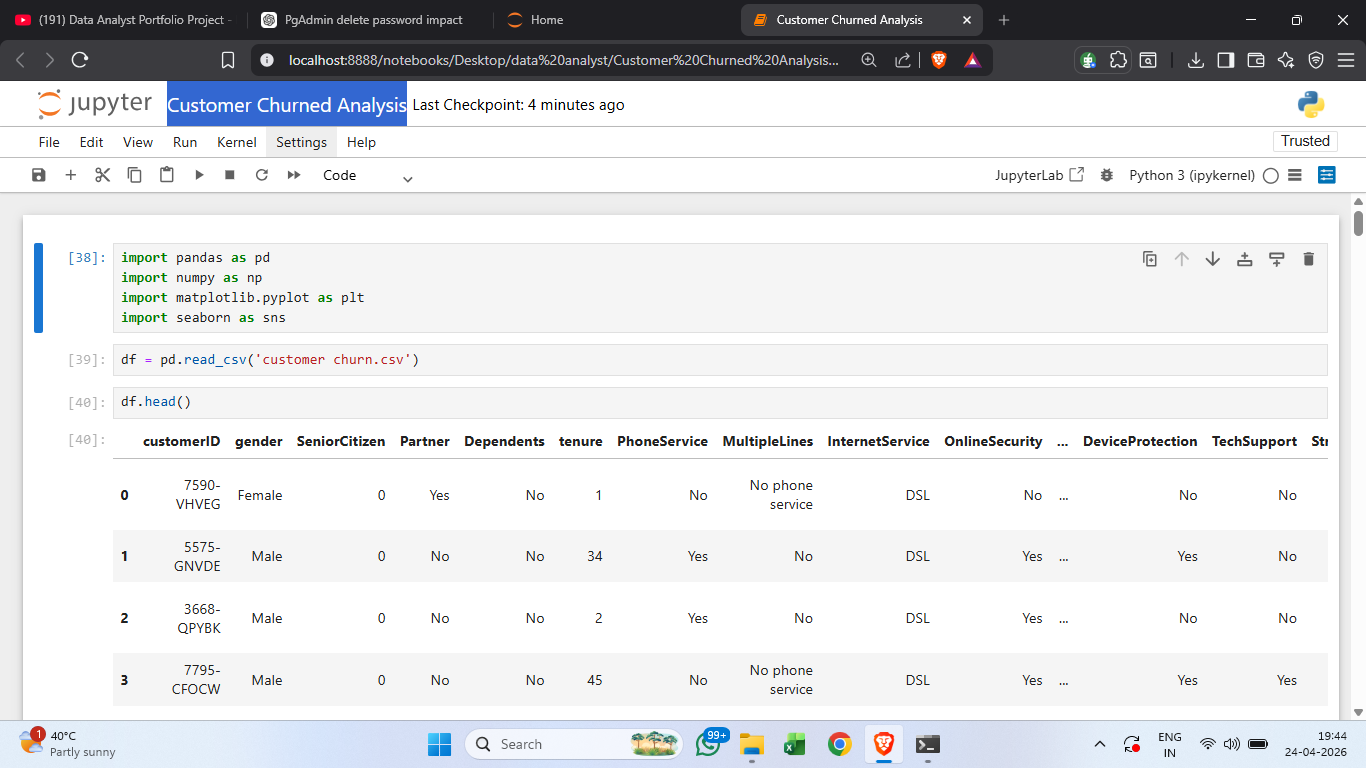Open the Run menu
Image resolution: width=1366 pixels, height=768 pixels.
(185, 142)
